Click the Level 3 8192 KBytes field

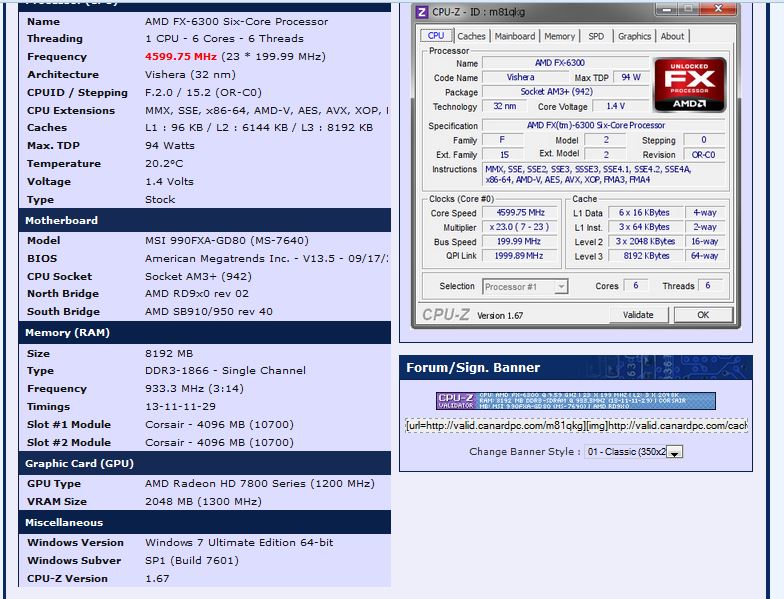[x=644, y=256]
